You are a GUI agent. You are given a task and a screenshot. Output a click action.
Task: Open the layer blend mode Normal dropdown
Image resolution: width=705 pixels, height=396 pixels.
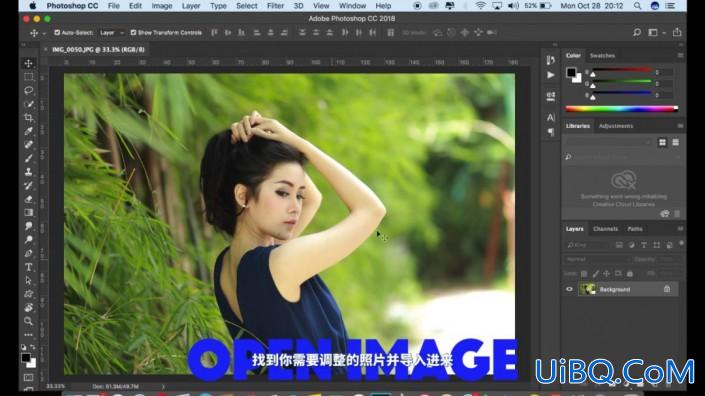596,259
